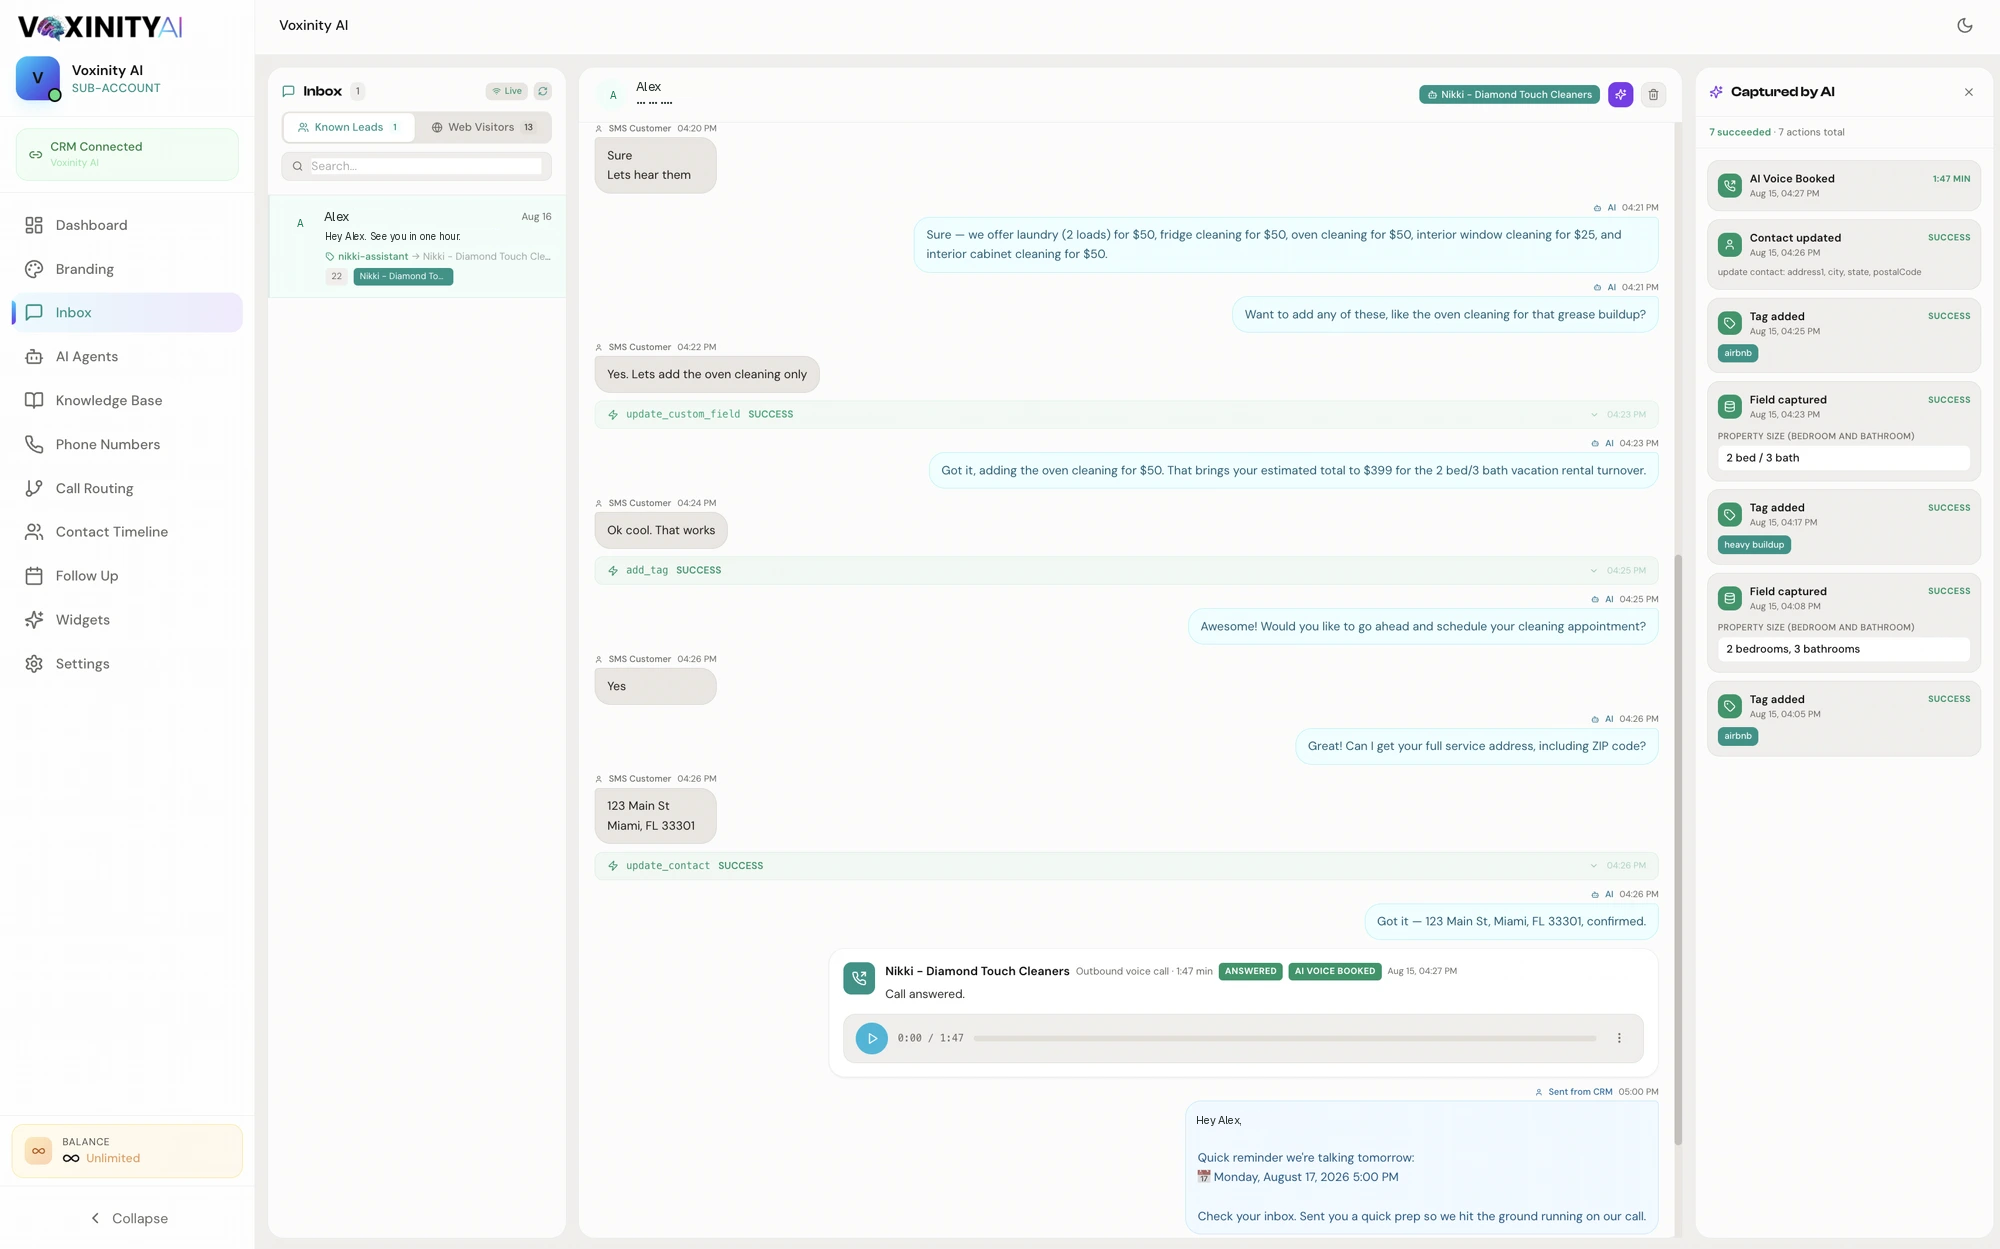Viewport: 2000px width, 1249px height.
Task: Click the Sent from CRM label
Action: click(x=1580, y=1092)
